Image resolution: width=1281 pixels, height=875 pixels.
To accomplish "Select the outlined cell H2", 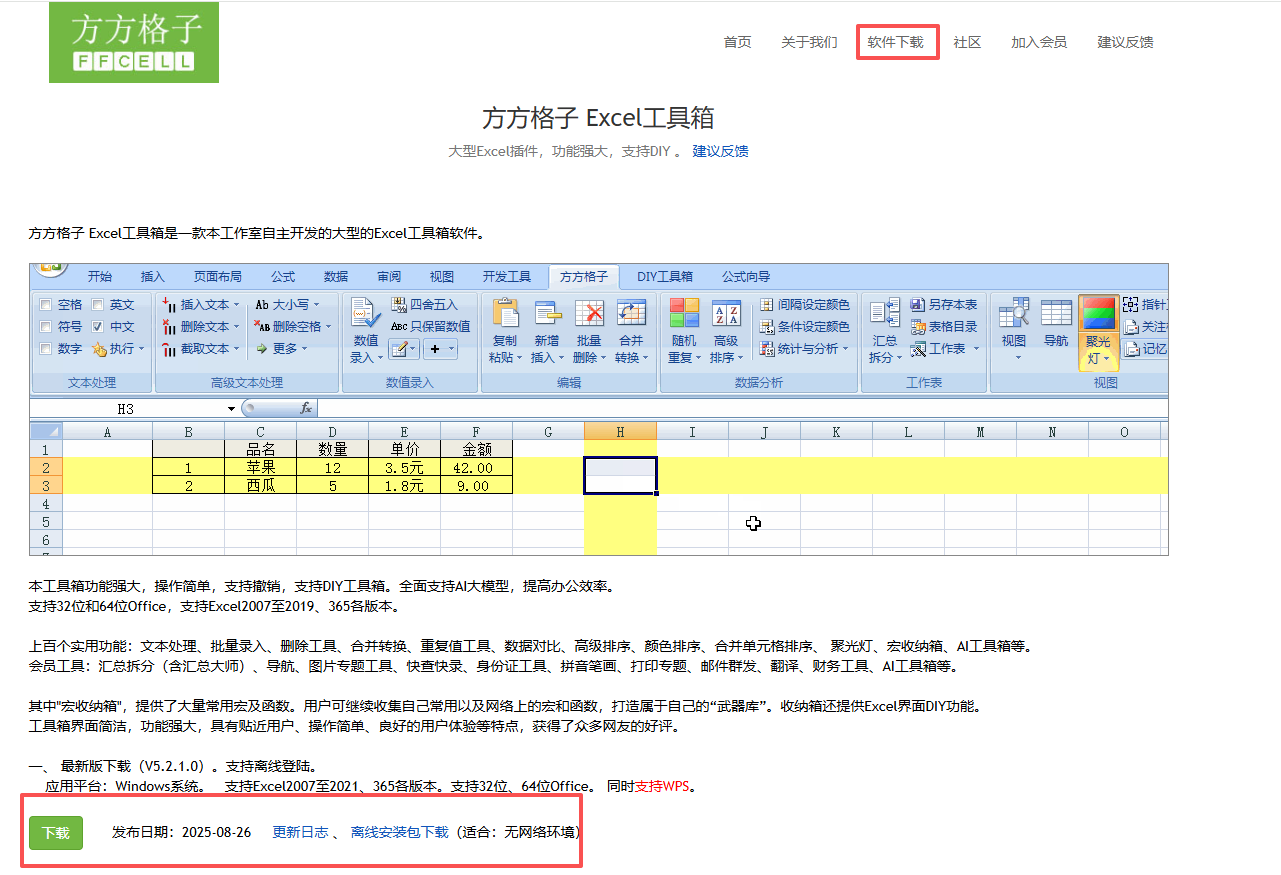I will pyautogui.click(x=620, y=467).
